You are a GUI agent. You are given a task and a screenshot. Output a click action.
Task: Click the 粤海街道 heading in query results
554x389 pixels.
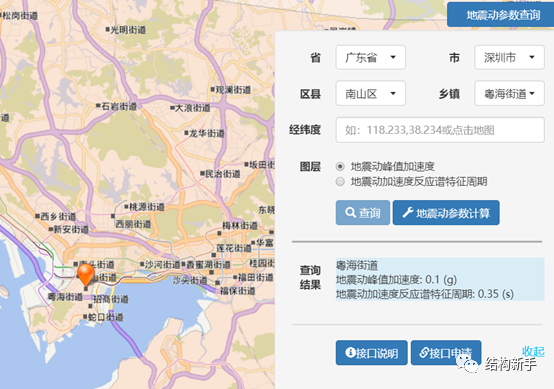click(x=357, y=265)
